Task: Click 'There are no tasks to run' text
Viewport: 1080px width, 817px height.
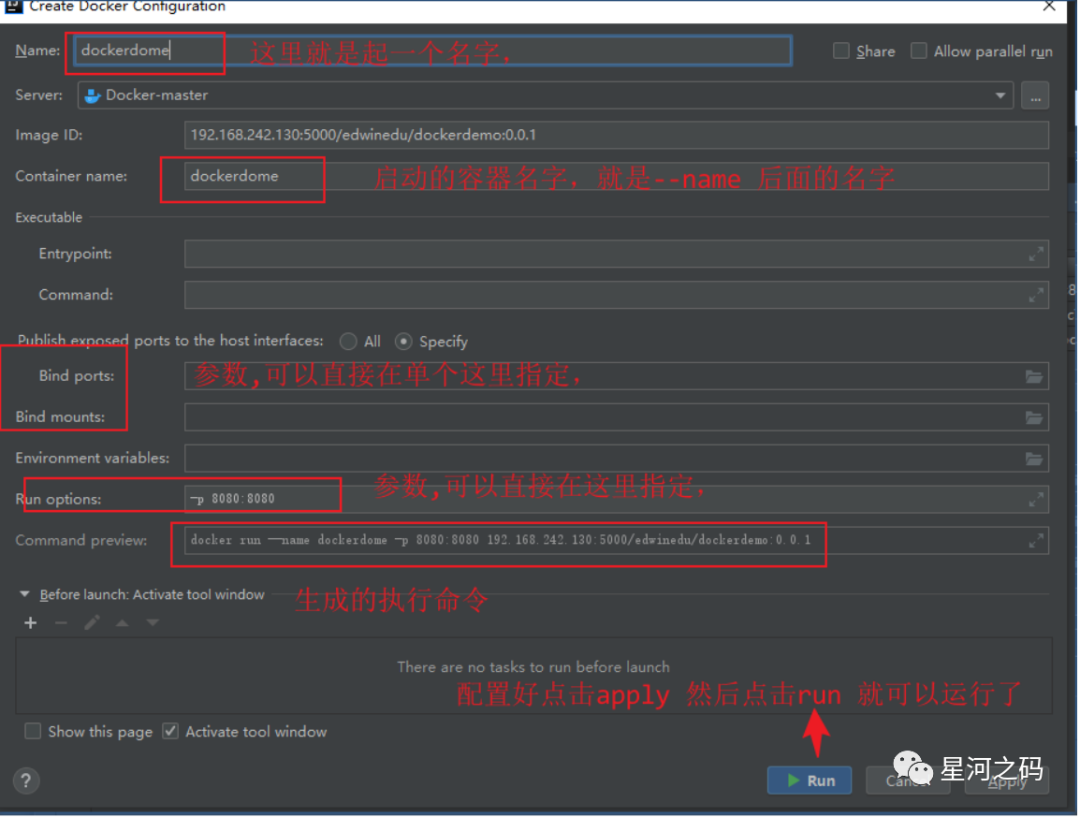Action: [x=533, y=667]
